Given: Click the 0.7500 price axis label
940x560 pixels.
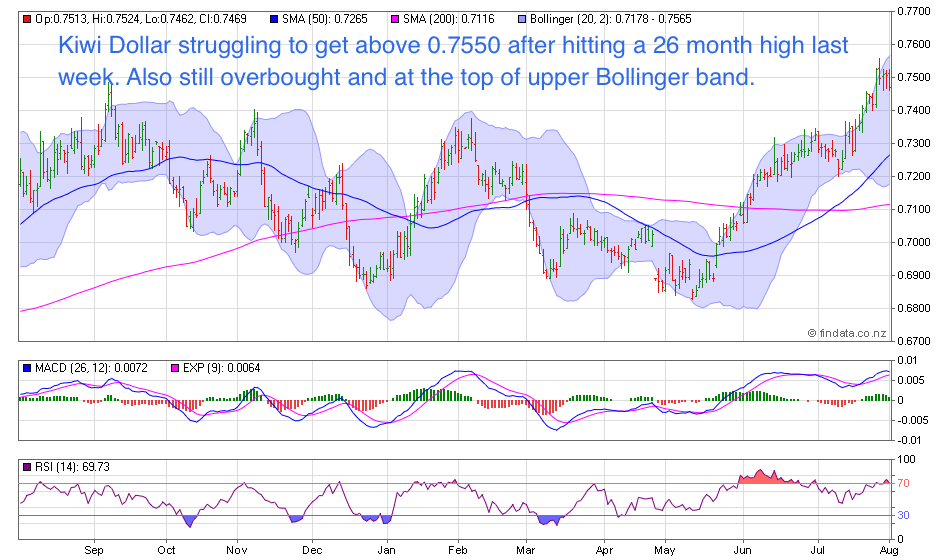Looking at the screenshot, I should [914, 77].
